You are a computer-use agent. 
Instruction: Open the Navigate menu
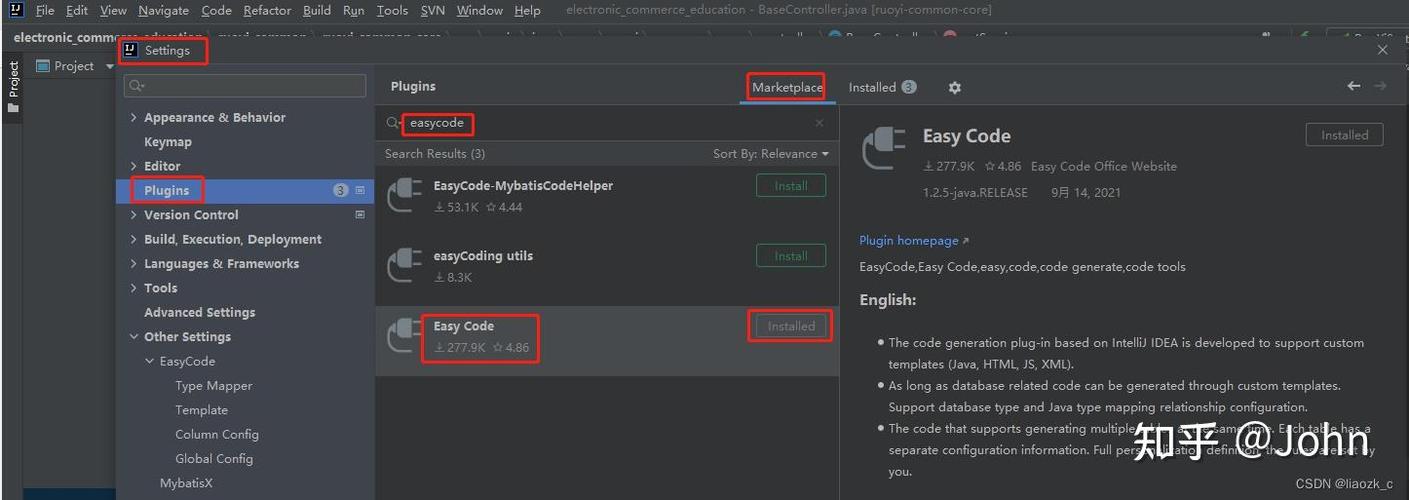tap(163, 10)
